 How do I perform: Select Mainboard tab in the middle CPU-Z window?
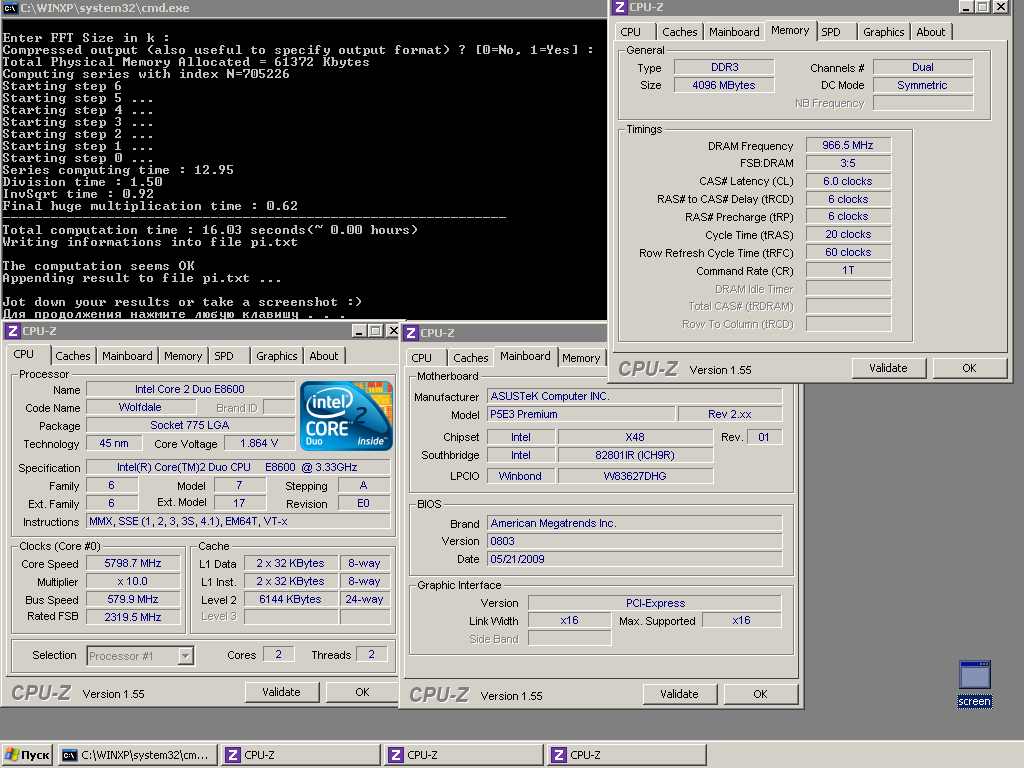coord(525,356)
